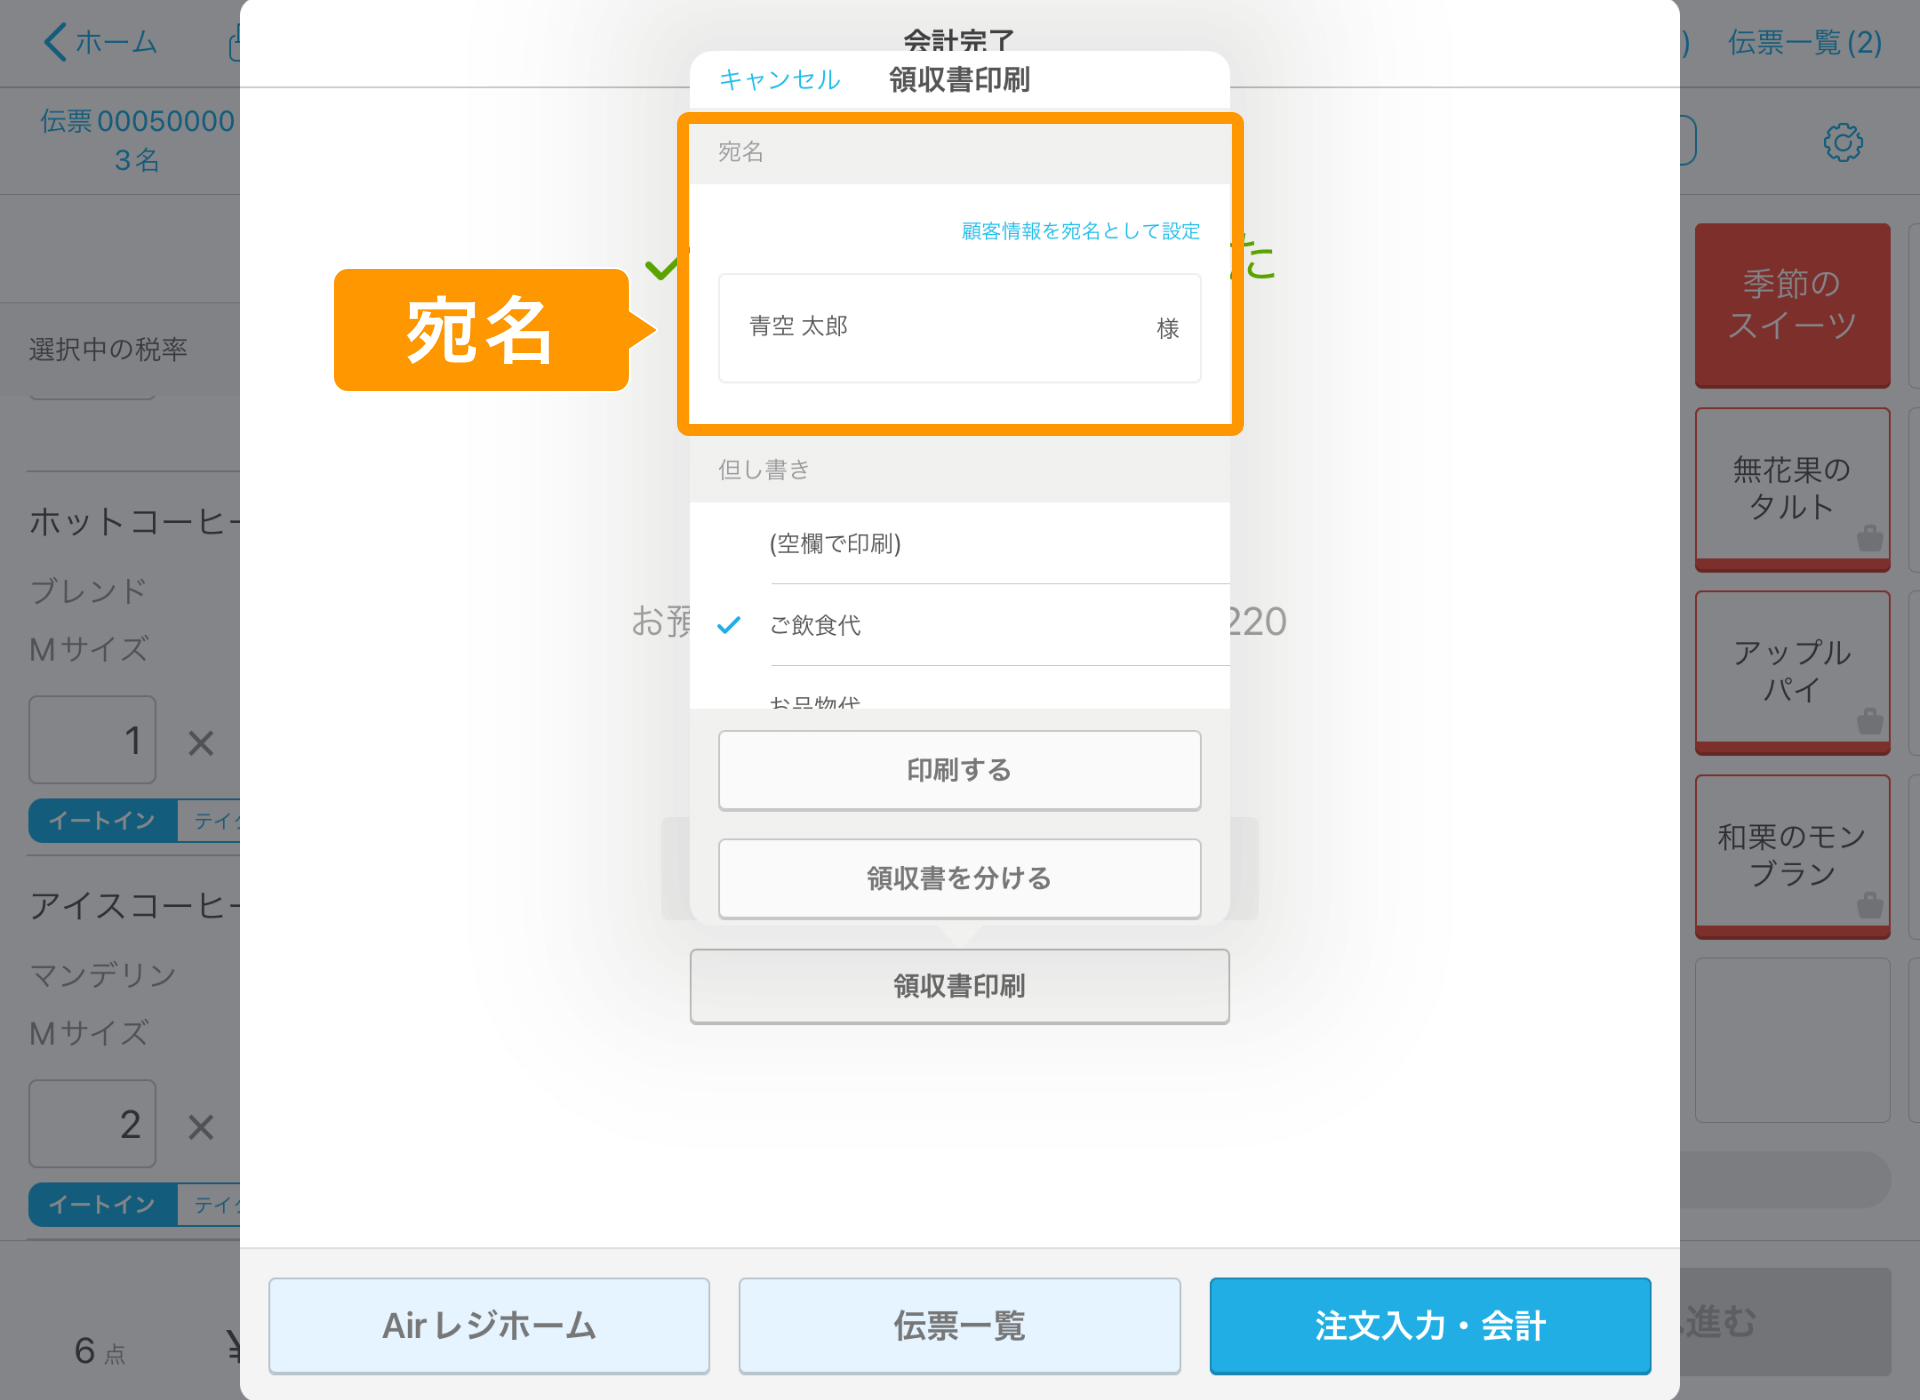Edit the addressee name field 青空 太郎
This screenshot has height=1400, width=1920.
click(959, 328)
